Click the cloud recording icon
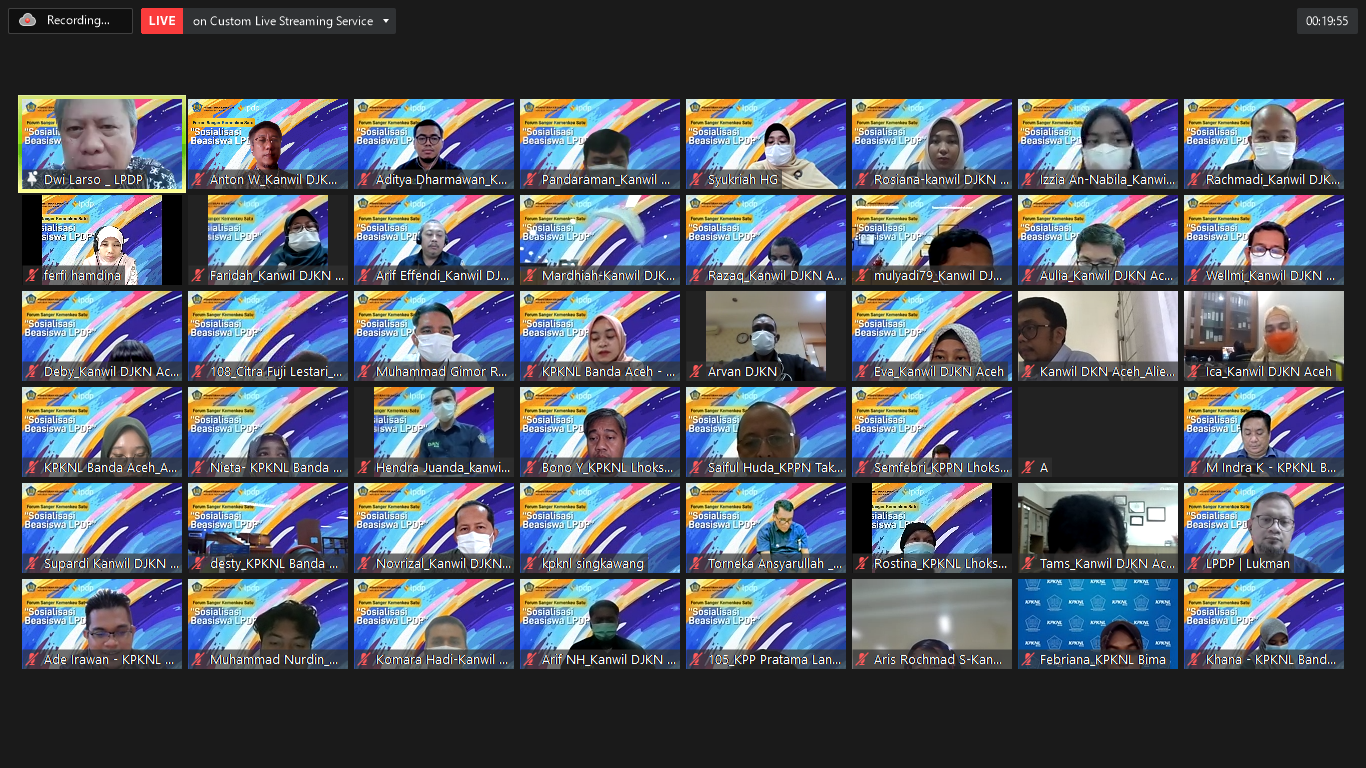Image resolution: width=1366 pixels, height=768 pixels. click(x=27, y=20)
